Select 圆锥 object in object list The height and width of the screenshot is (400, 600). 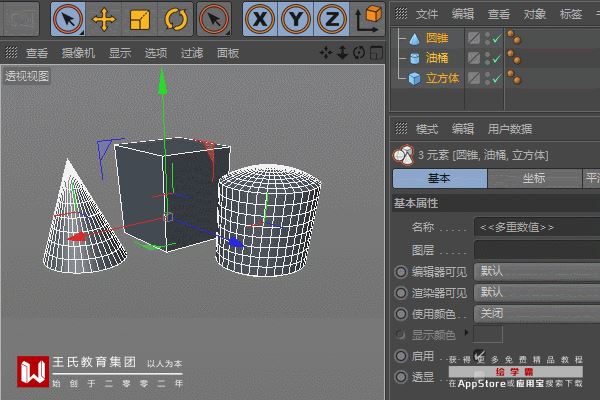(x=437, y=38)
